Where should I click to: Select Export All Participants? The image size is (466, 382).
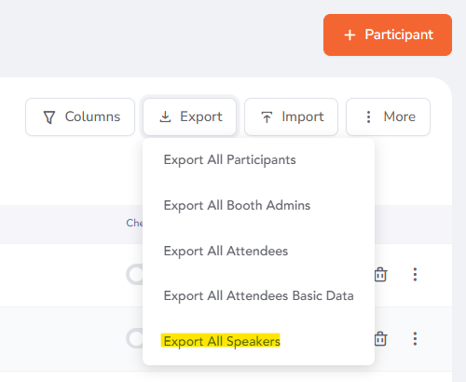click(230, 160)
